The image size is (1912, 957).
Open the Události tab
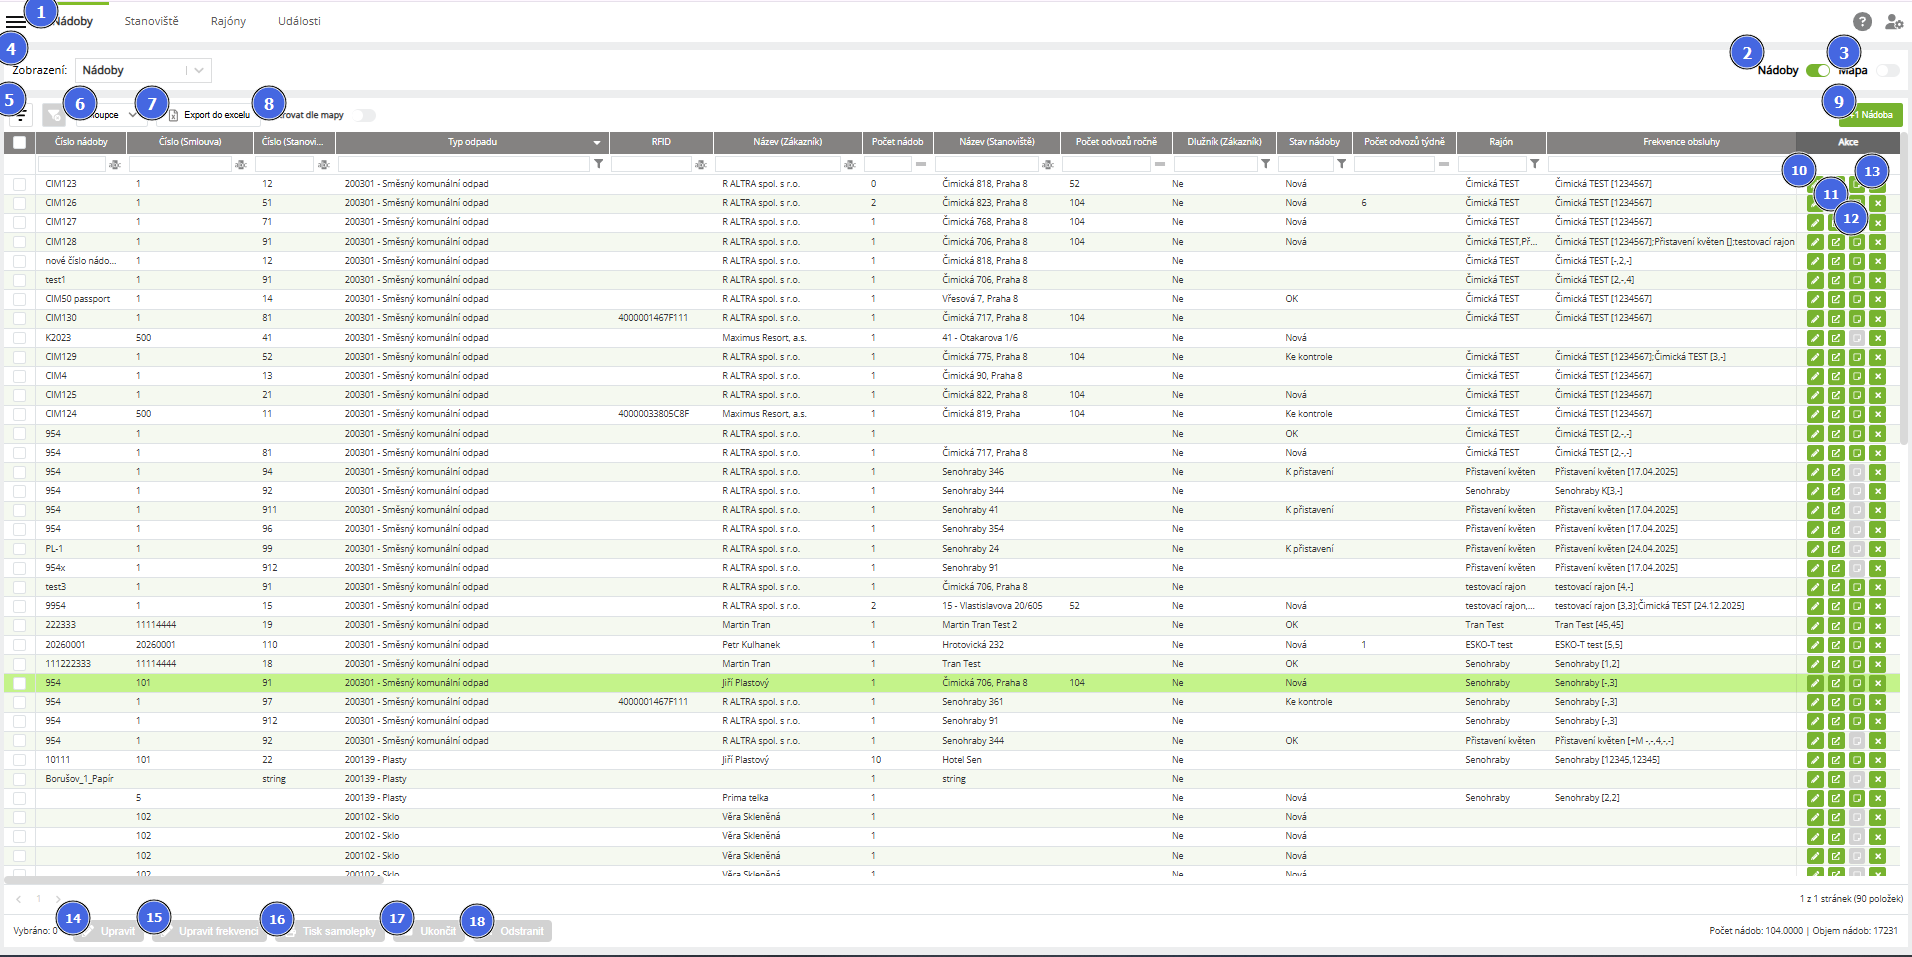pyautogui.click(x=299, y=21)
